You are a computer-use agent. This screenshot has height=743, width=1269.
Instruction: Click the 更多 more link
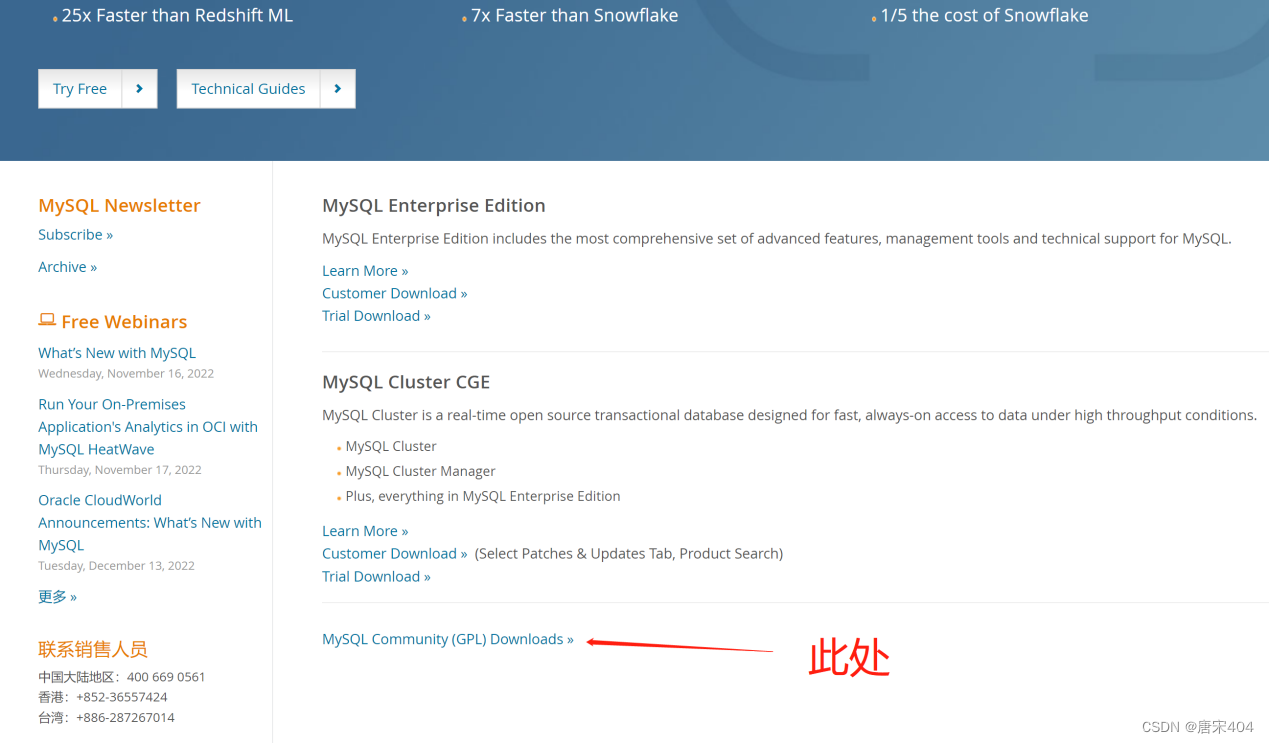click(57, 597)
